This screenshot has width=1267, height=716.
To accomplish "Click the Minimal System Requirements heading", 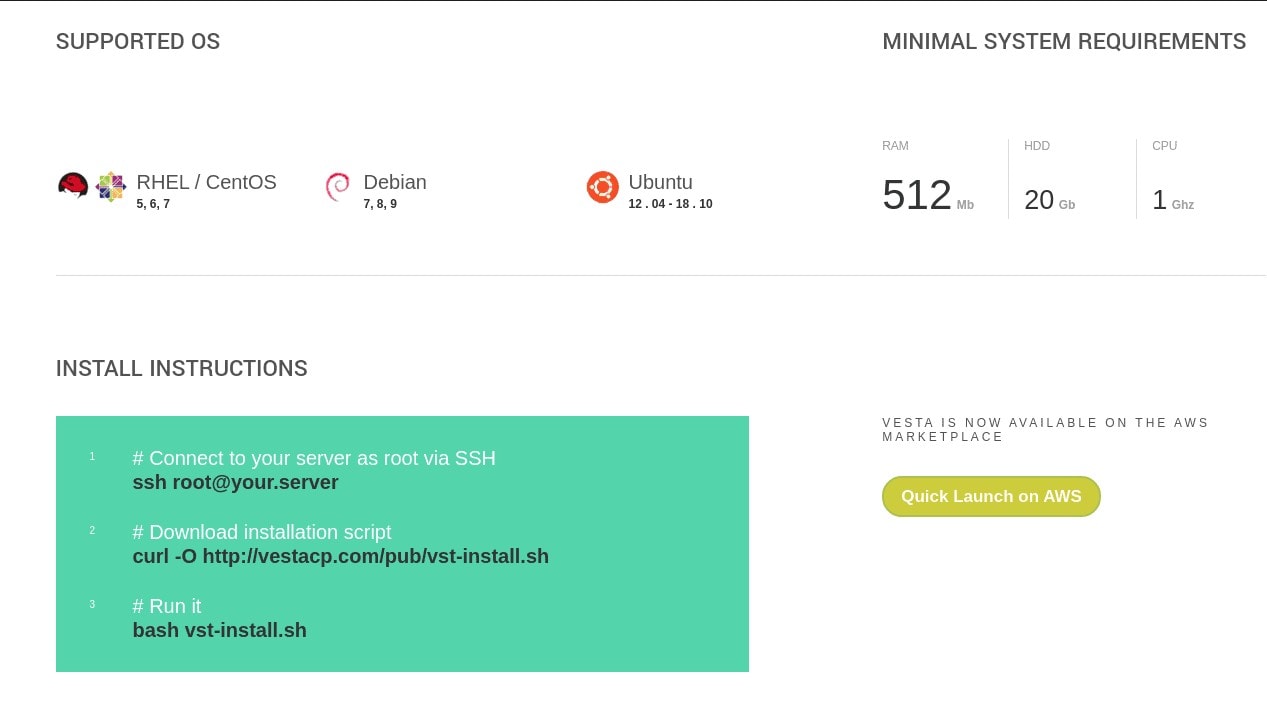I will 1064,42.
